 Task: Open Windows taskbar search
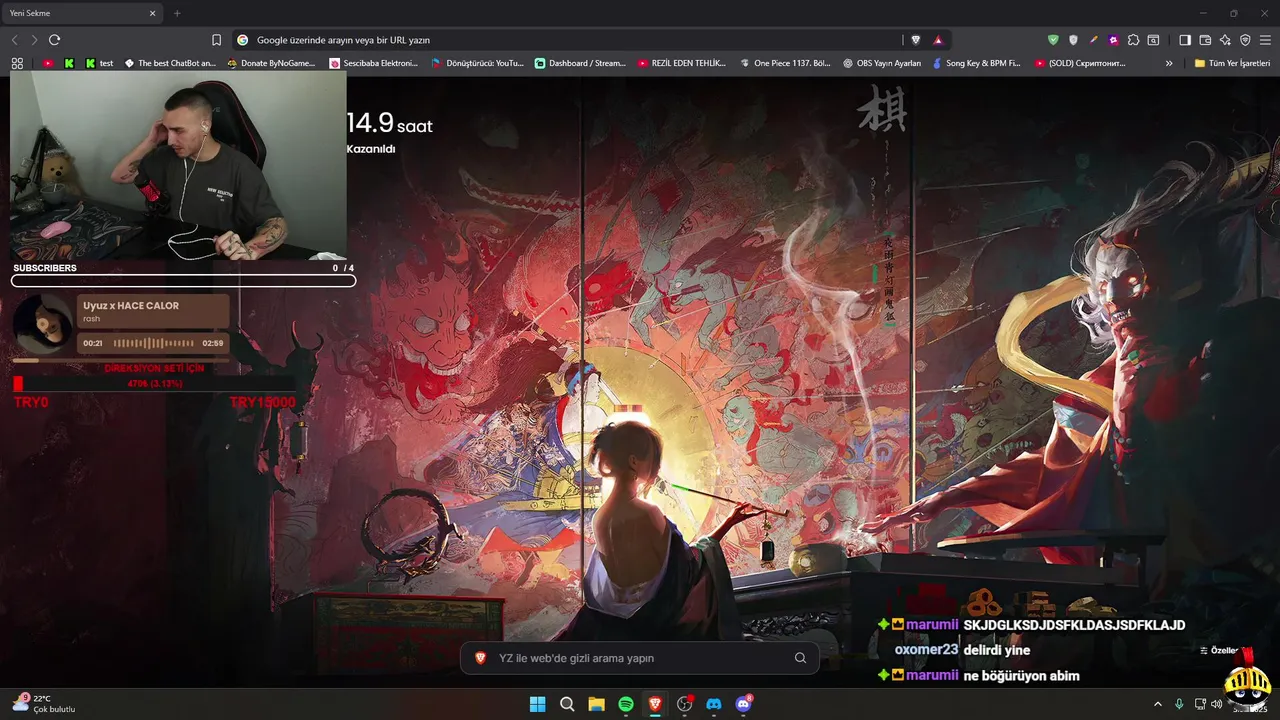point(567,704)
